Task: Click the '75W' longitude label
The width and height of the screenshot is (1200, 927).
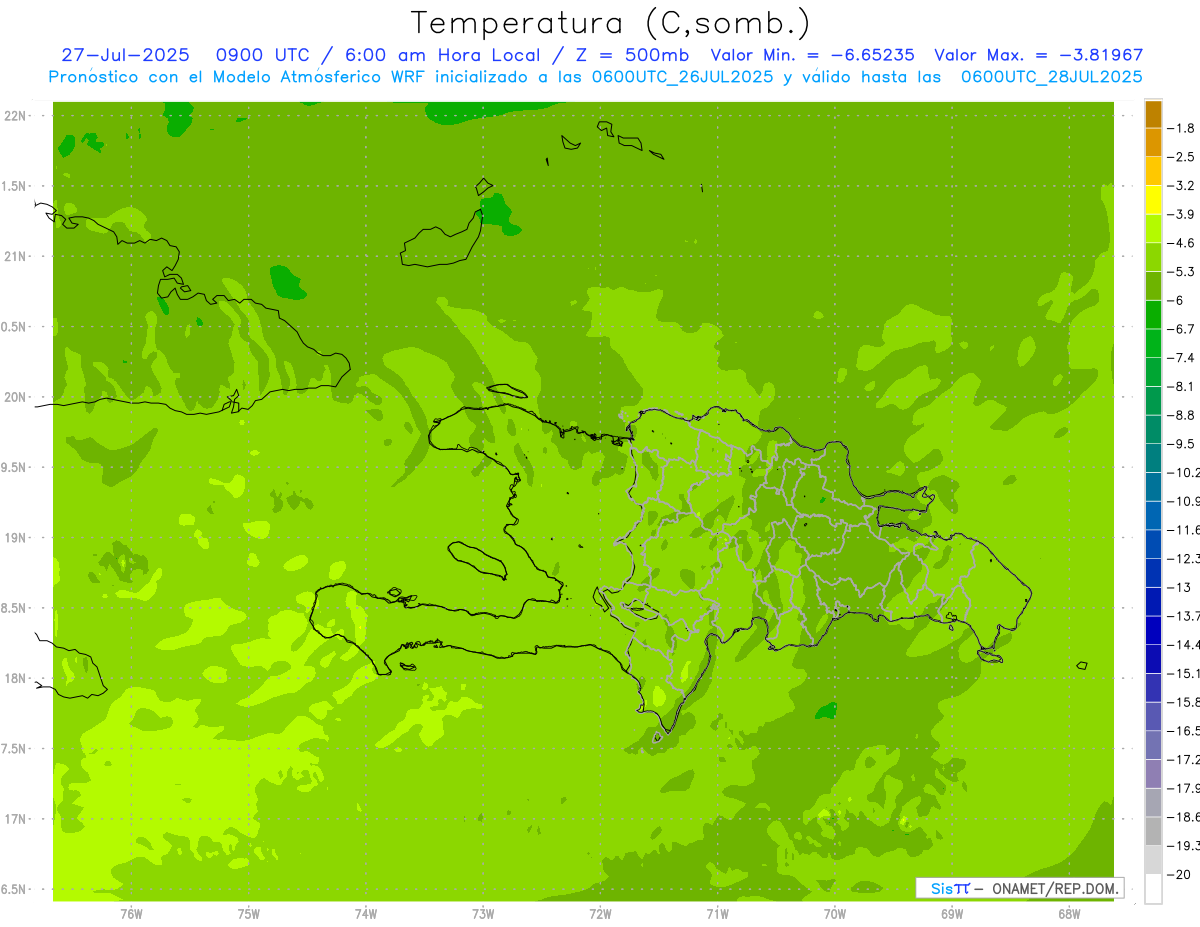Action: (x=249, y=914)
